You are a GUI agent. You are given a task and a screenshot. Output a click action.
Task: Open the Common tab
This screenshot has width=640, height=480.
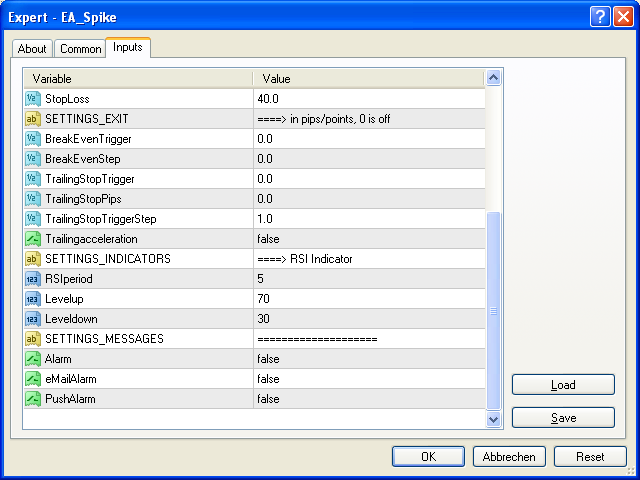tap(80, 49)
